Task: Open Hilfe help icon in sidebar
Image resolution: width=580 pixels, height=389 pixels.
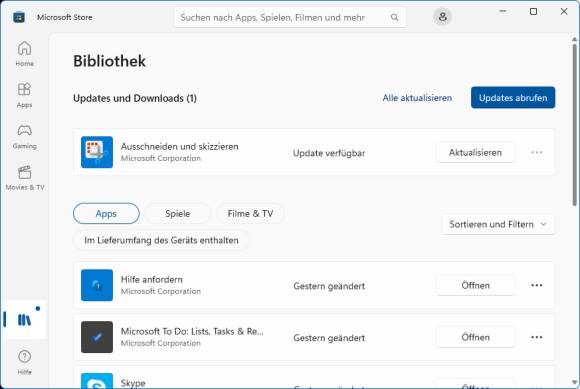Action: pyautogui.click(x=24, y=362)
